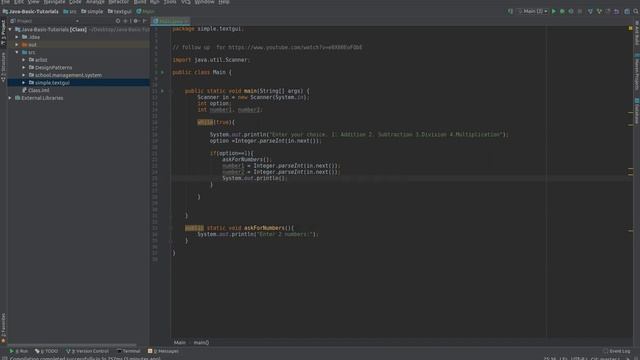The width and height of the screenshot is (640, 360).
Task: Open the Main run configuration dropdown
Action: (x=533, y=11)
